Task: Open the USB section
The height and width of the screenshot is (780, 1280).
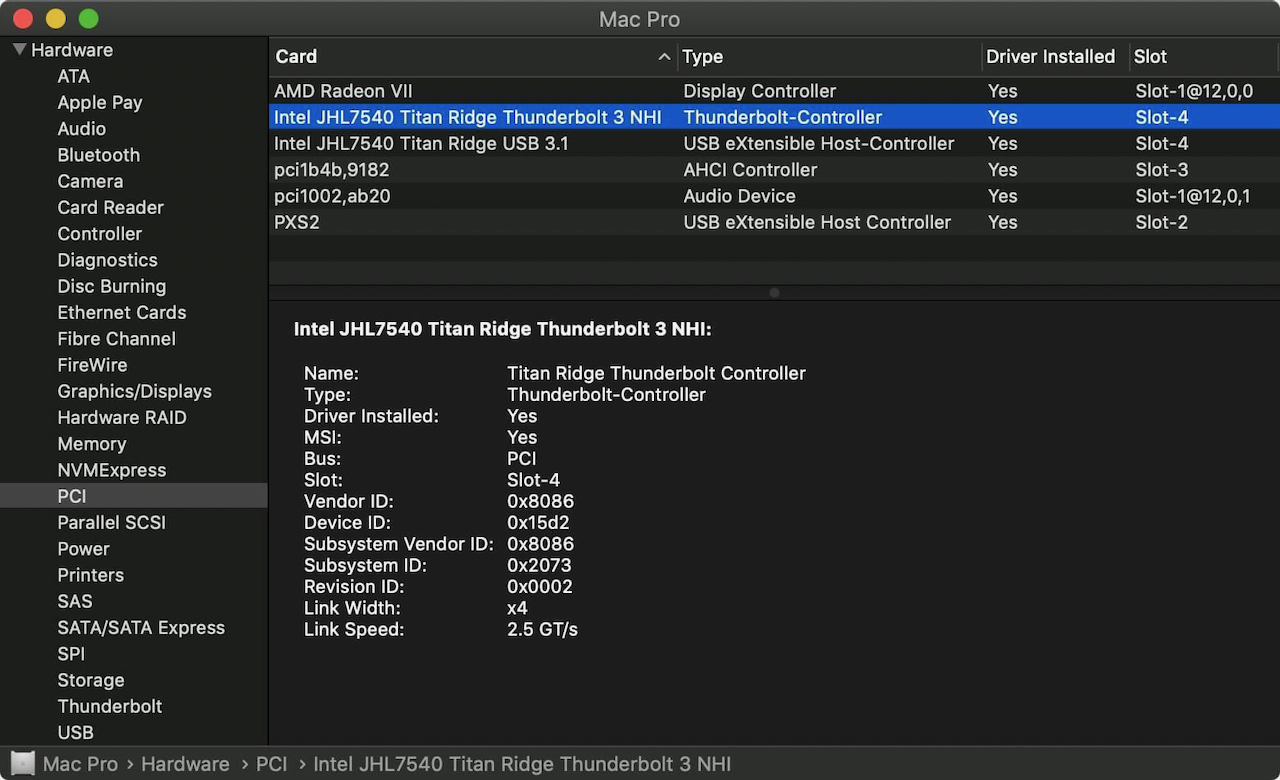Action: [x=76, y=732]
